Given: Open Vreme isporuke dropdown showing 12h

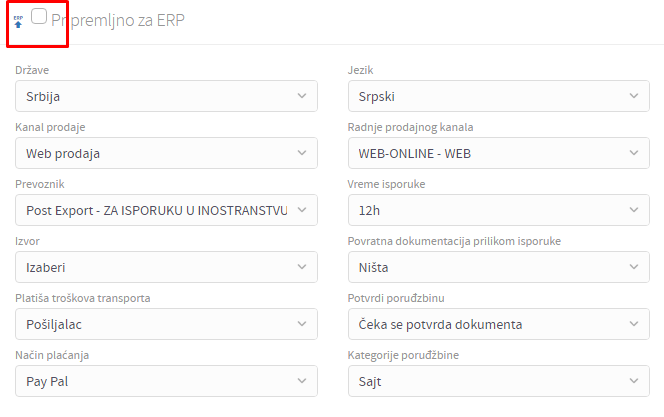Looking at the screenshot, I should point(498,210).
